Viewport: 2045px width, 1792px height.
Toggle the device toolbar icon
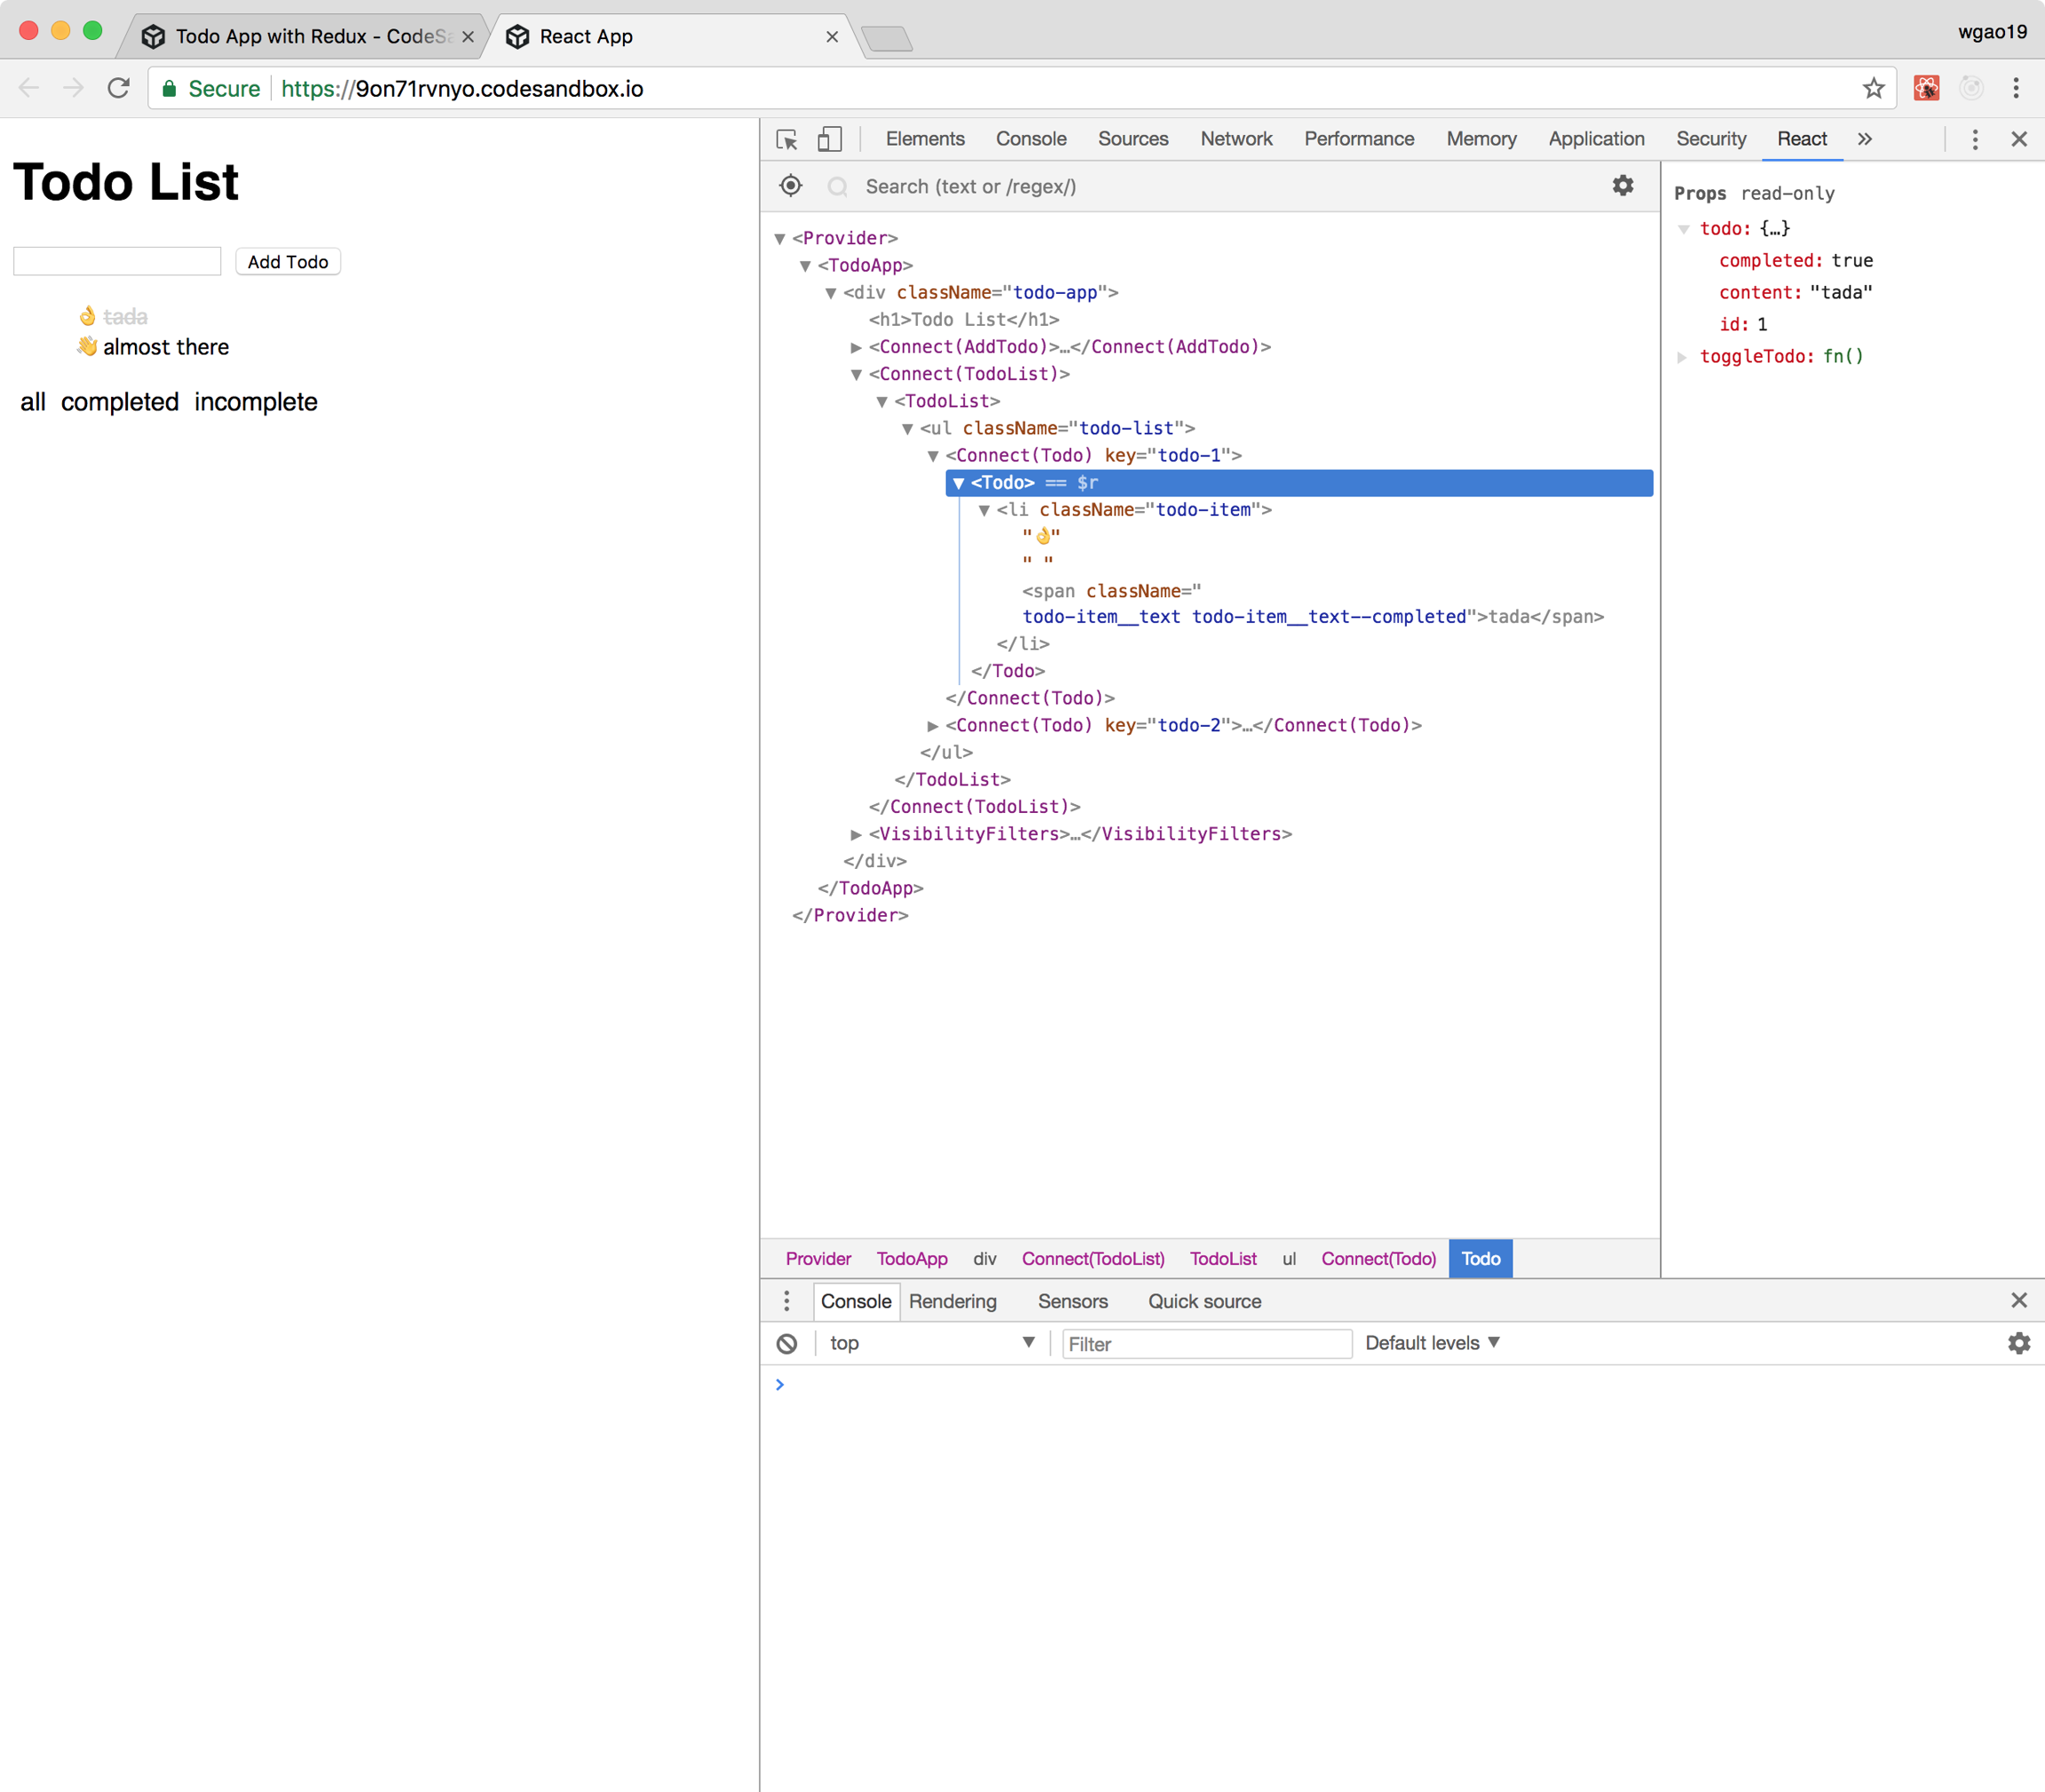[829, 139]
